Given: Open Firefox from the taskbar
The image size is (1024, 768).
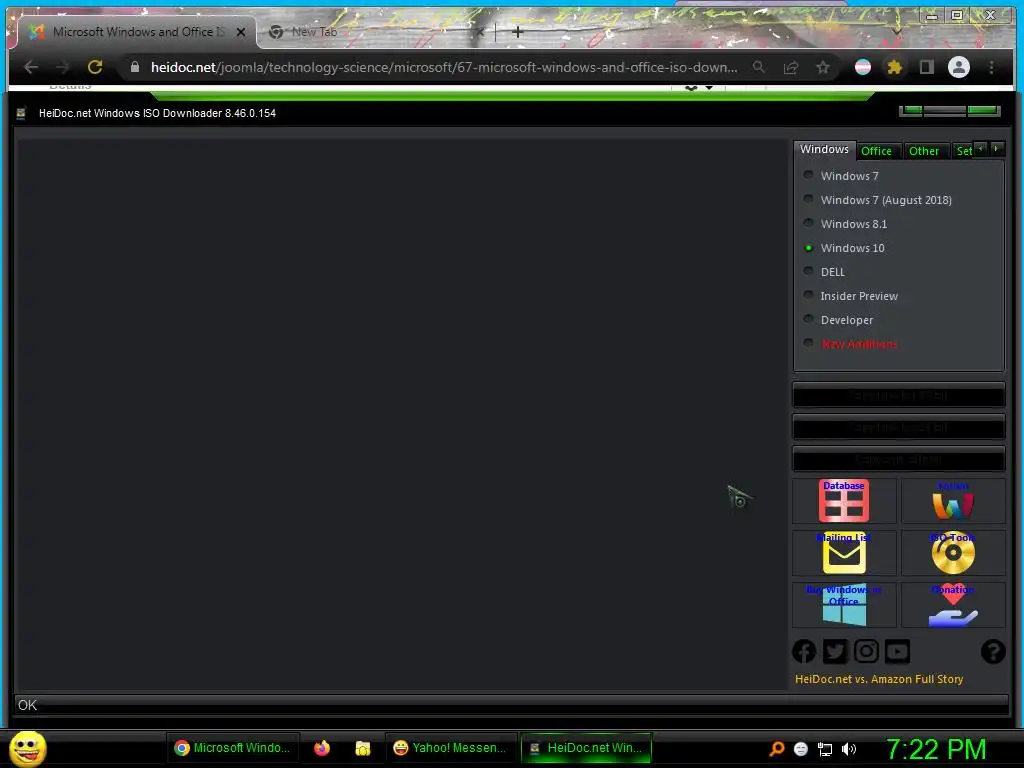Looking at the screenshot, I should click(x=322, y=748).
